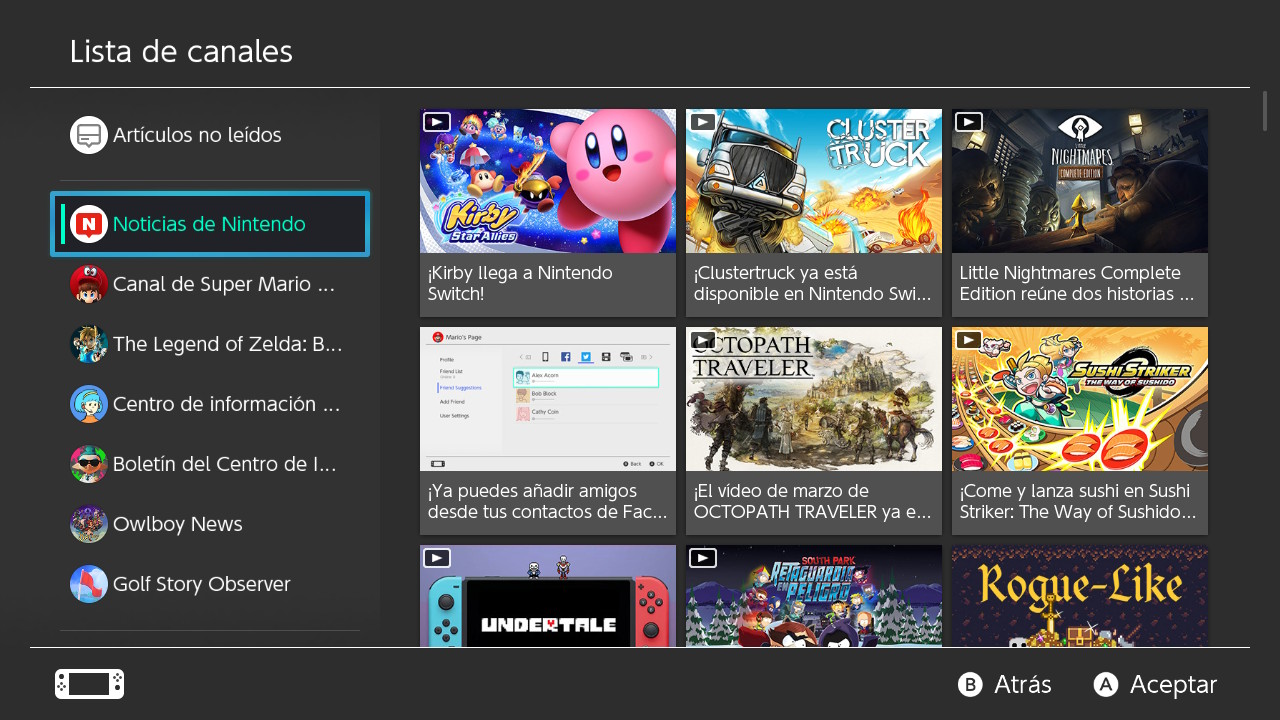Click headline '¡Kirby llega a Nintendo Switch!'

[520, 284]
